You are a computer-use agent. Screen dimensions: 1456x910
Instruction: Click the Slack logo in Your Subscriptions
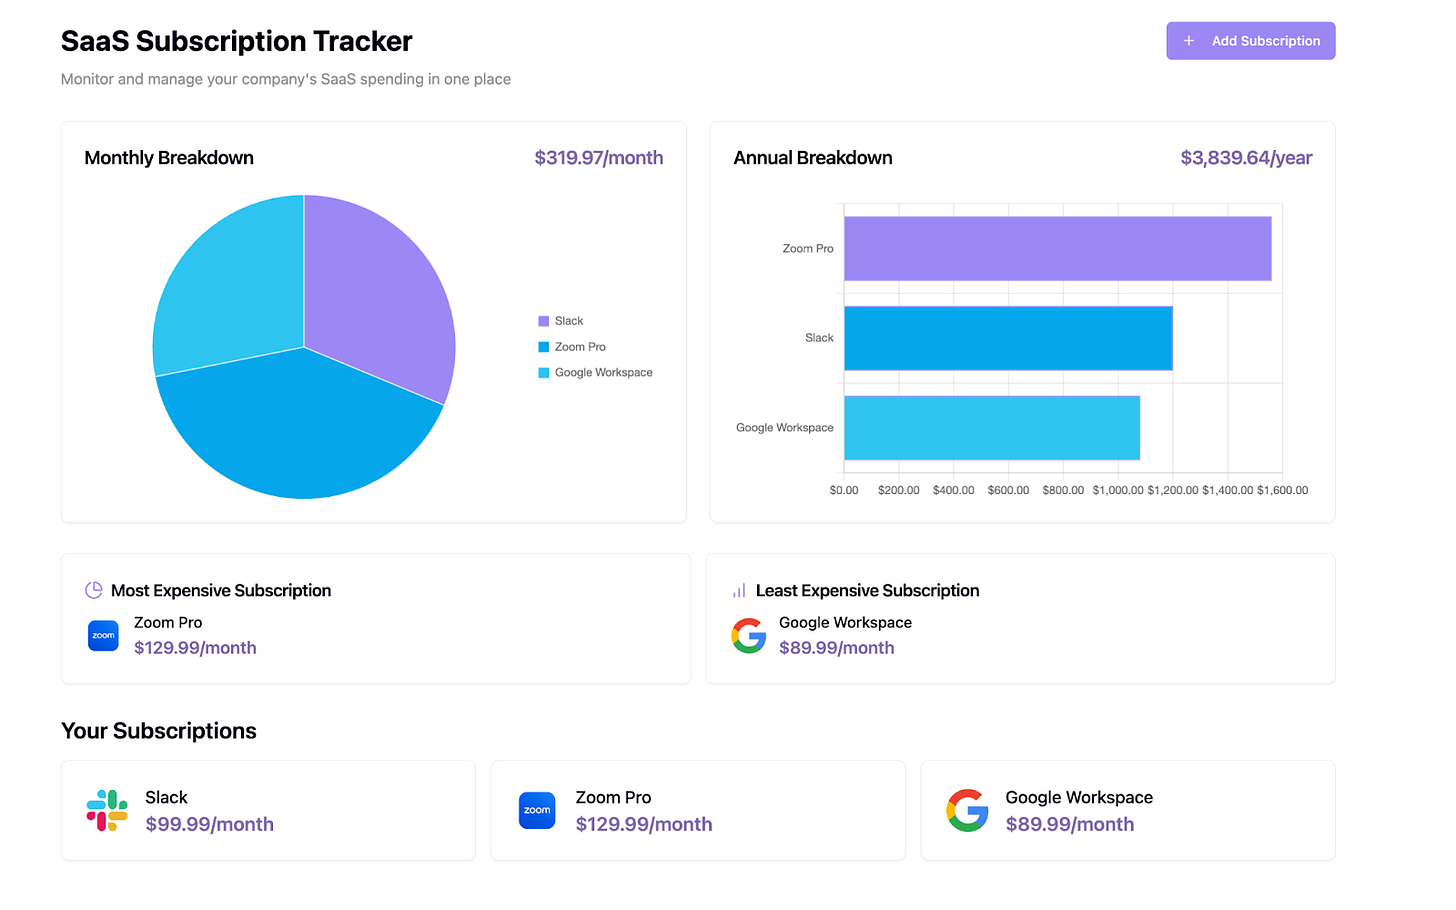point(107,810)
